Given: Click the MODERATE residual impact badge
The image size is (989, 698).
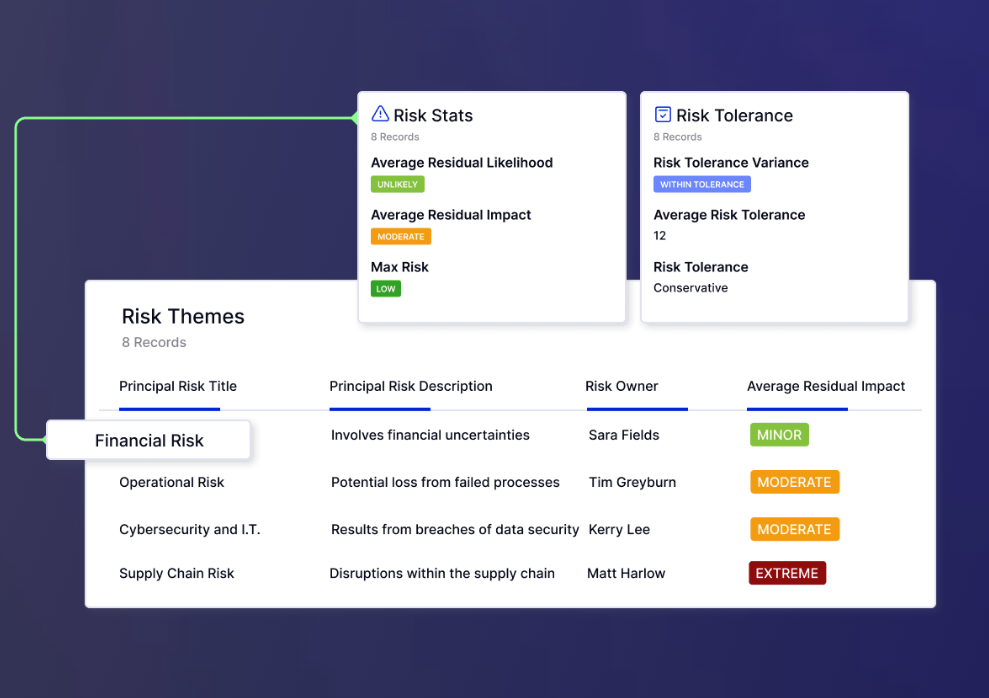Looking at the screenshot, I should [x=401, y=236].
